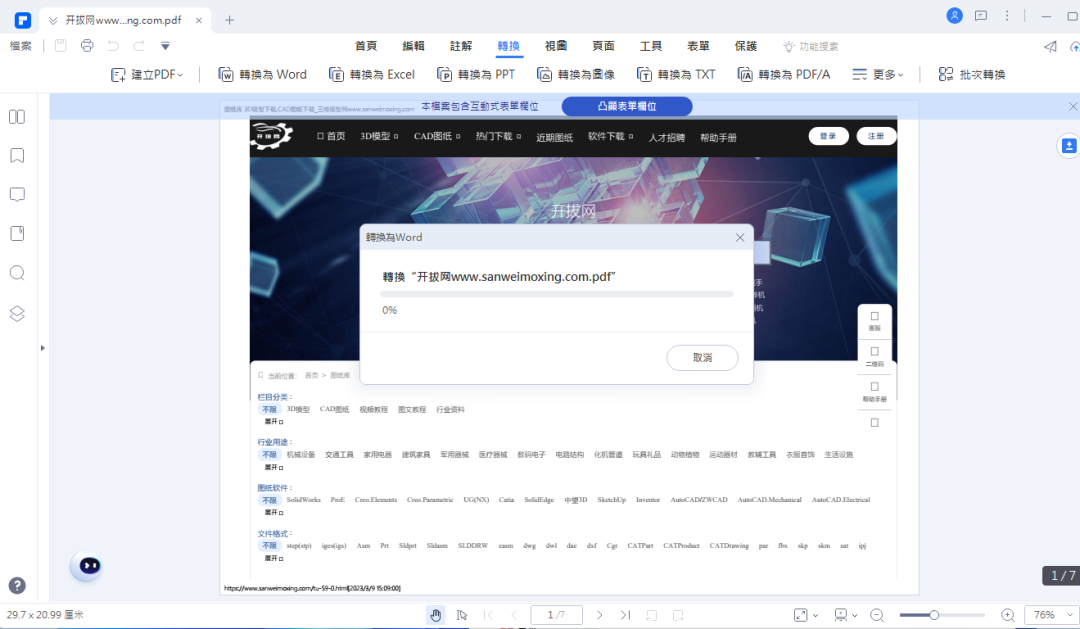The width and height of the screenshot is (1080, 629).
Task: Go to next page arrow
Action: [x=599, y=615]
